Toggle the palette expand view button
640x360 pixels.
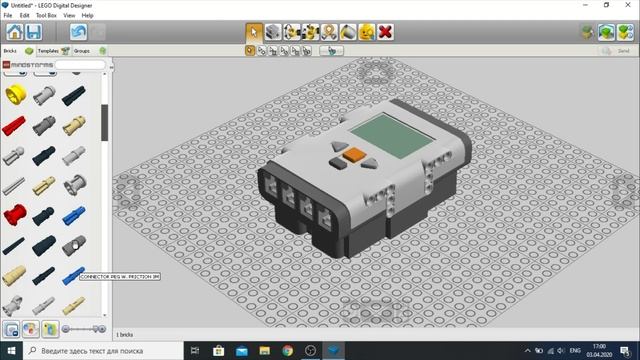[50, 329]
